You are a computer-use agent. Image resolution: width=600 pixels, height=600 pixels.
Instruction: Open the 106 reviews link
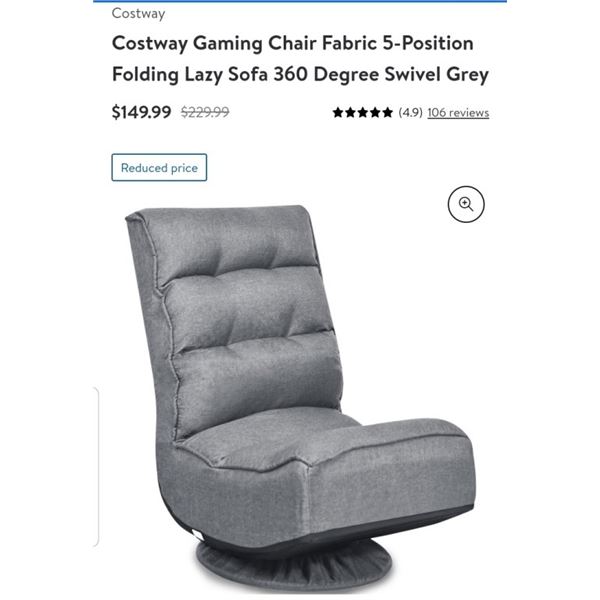pyautogui.click(x=458, y=113)
